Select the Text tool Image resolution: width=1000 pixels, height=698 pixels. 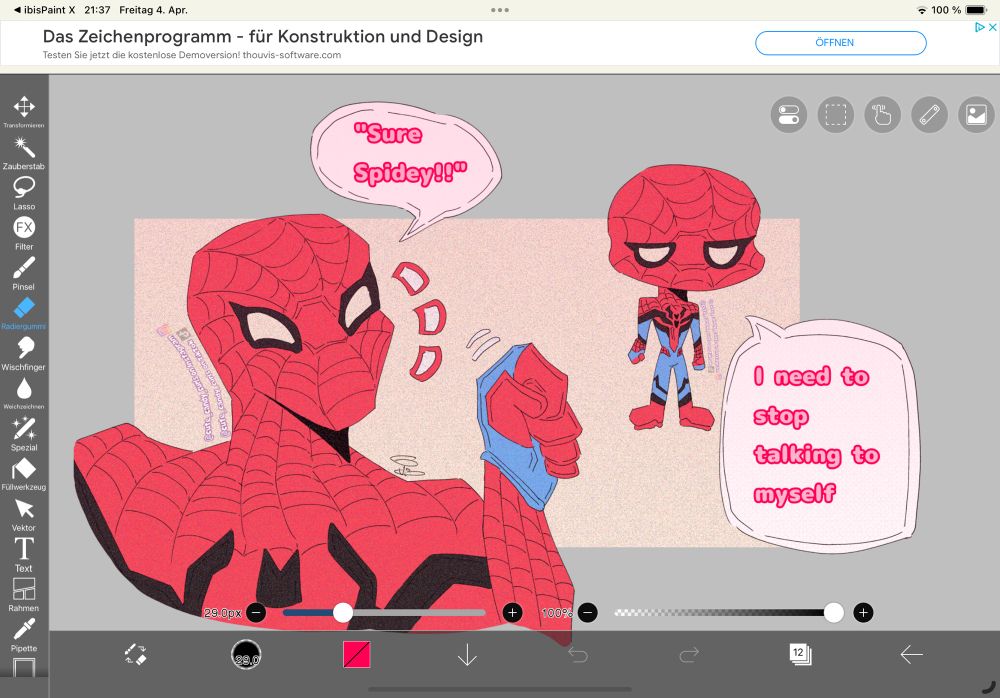[24, 555]
